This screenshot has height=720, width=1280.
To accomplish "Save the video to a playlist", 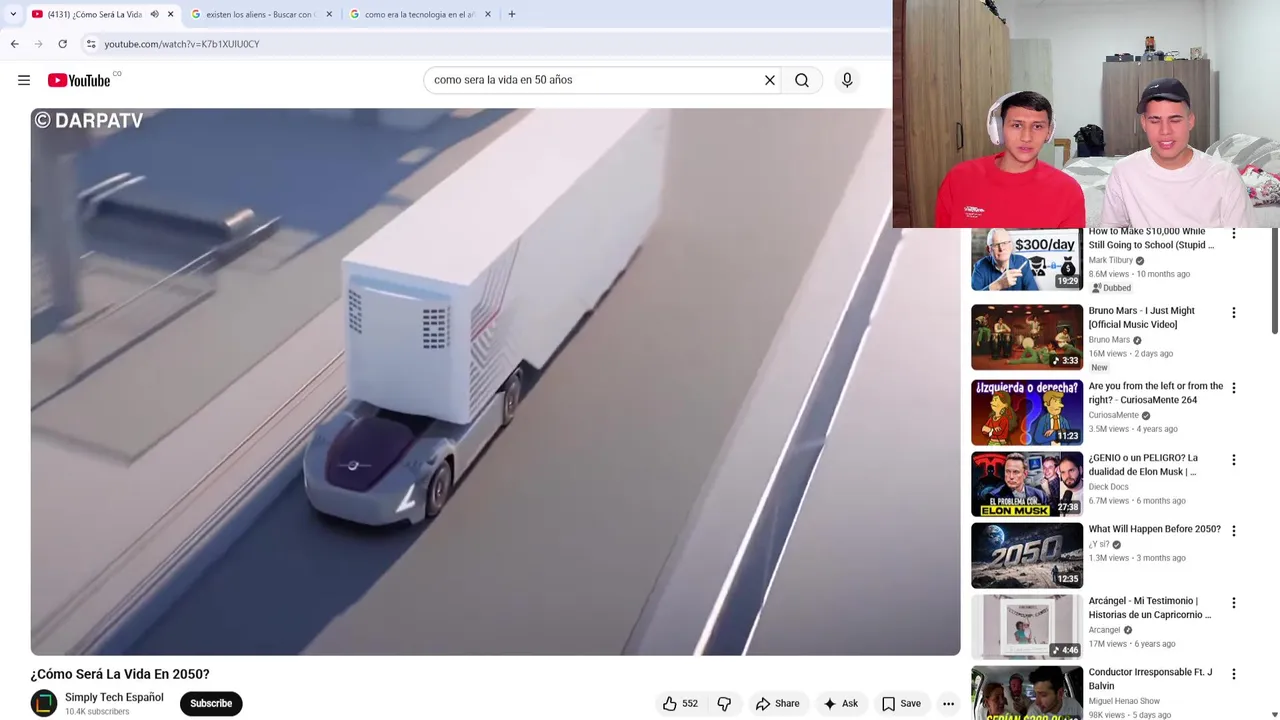I will click(x=901, y=704).
